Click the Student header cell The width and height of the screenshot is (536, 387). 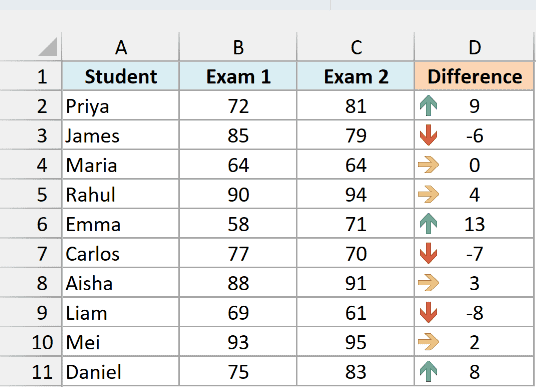click(x=121, y=76)
